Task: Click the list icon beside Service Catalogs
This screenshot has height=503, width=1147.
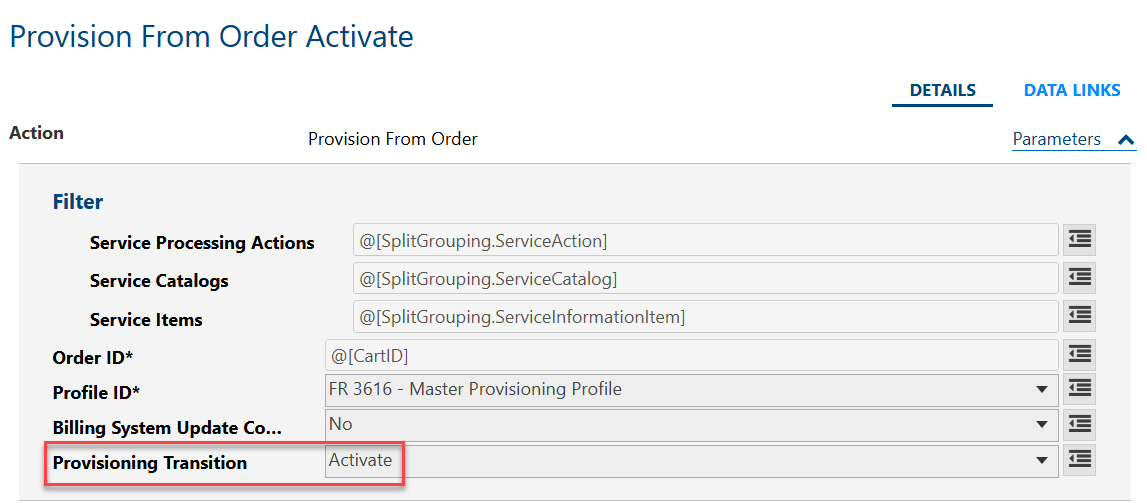Action: 1079,277
